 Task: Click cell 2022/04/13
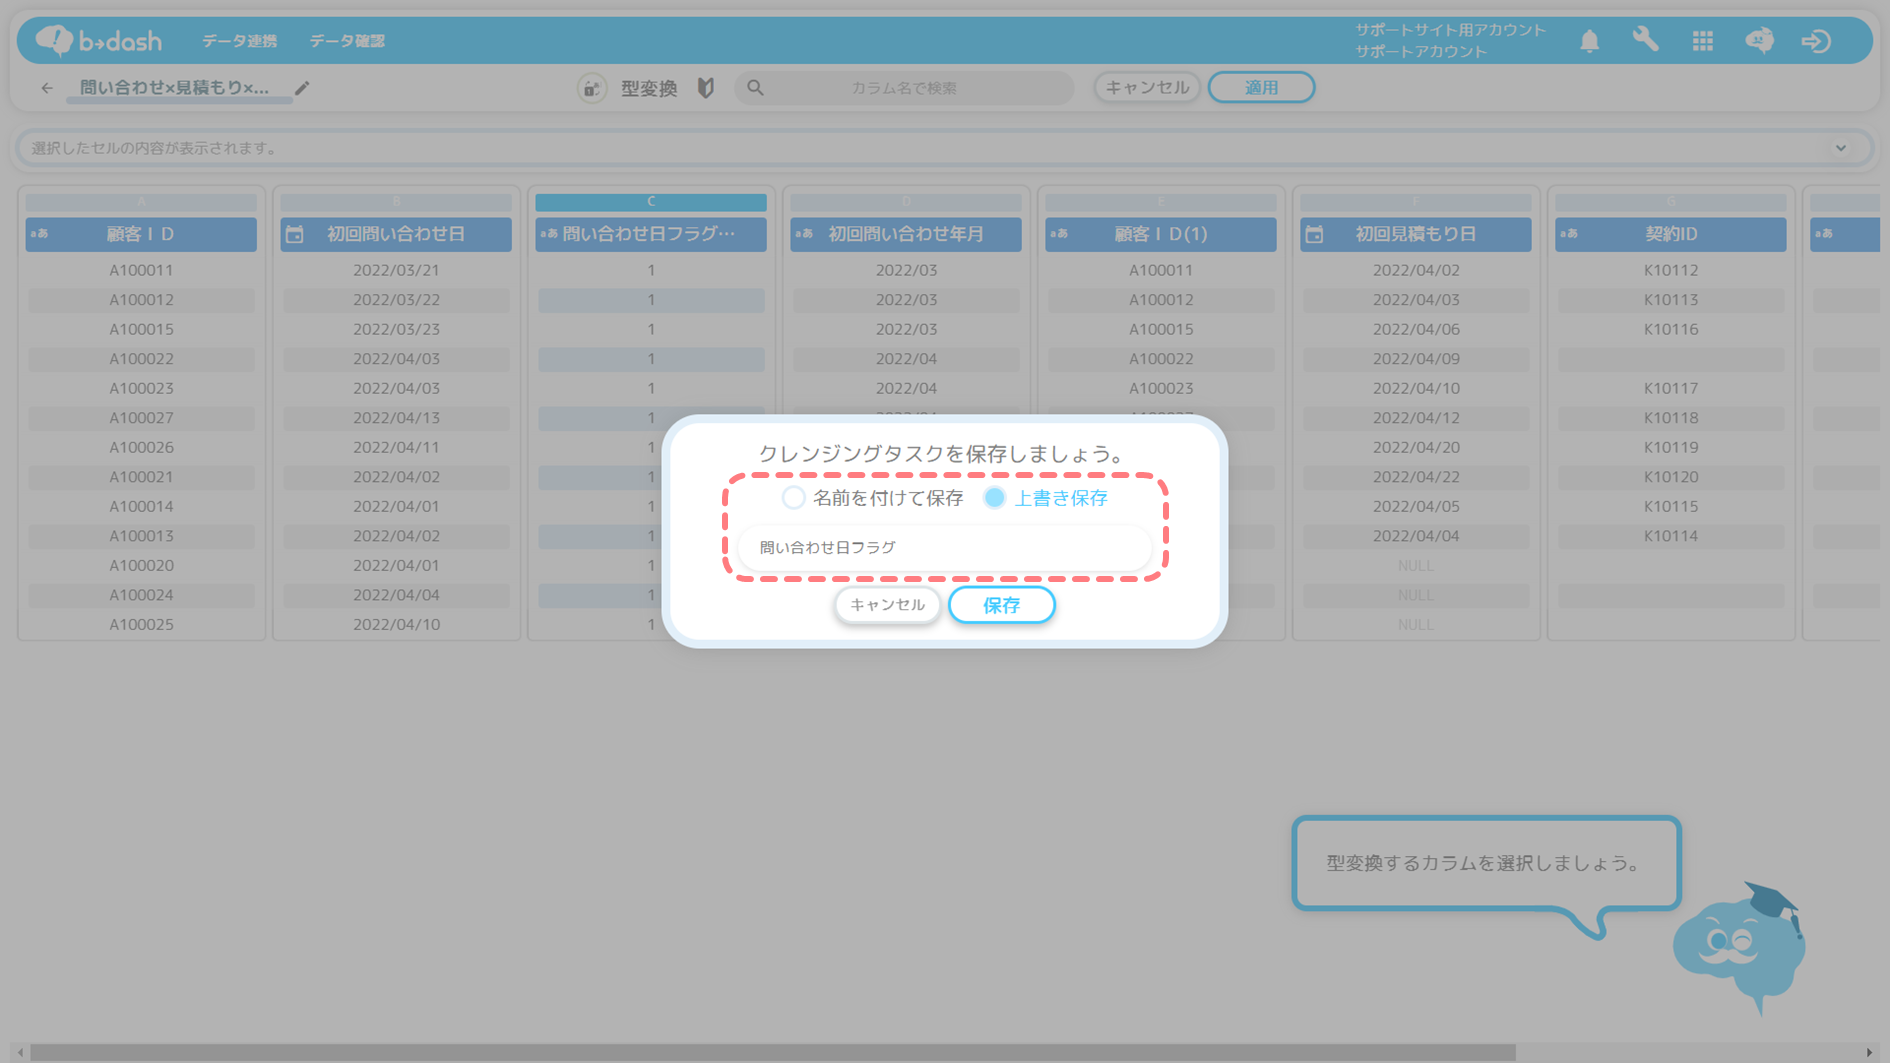396,418
